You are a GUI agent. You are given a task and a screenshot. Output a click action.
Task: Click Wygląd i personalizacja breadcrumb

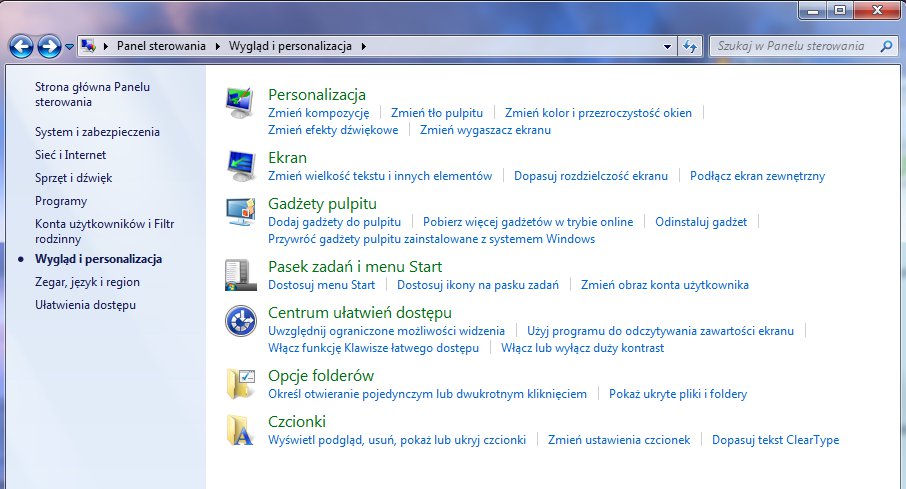tap(290, 46)
